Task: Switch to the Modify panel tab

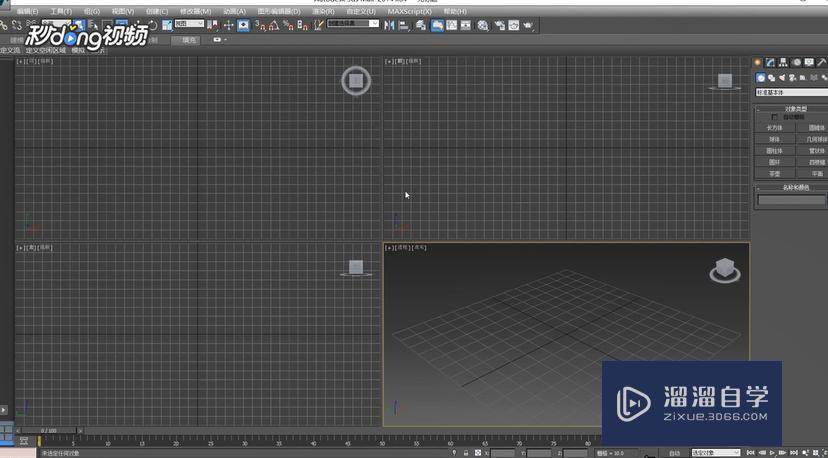Action: point(770,63)
